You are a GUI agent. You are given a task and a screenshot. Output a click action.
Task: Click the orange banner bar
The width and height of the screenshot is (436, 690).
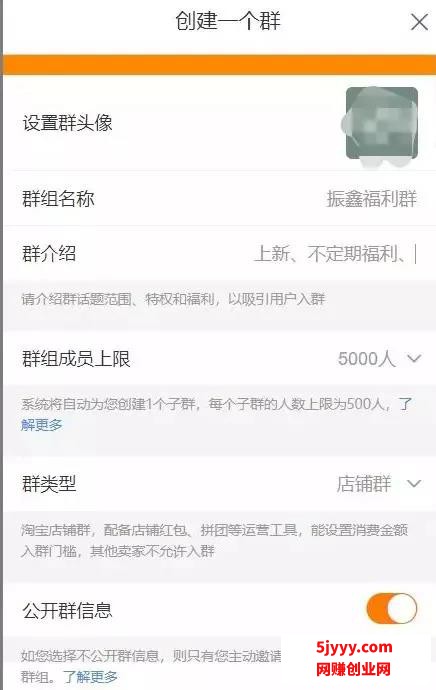[x=219, y=64]
